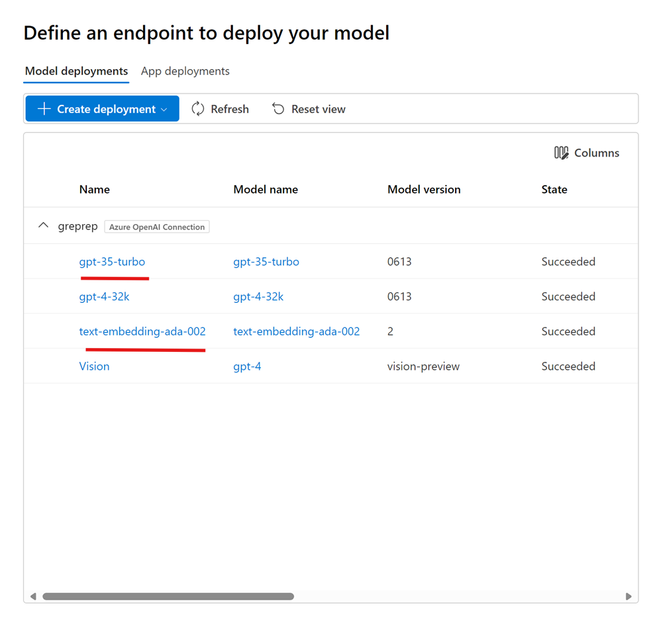
Task: Sort by the Model version column header
Action: coord(424,190)
